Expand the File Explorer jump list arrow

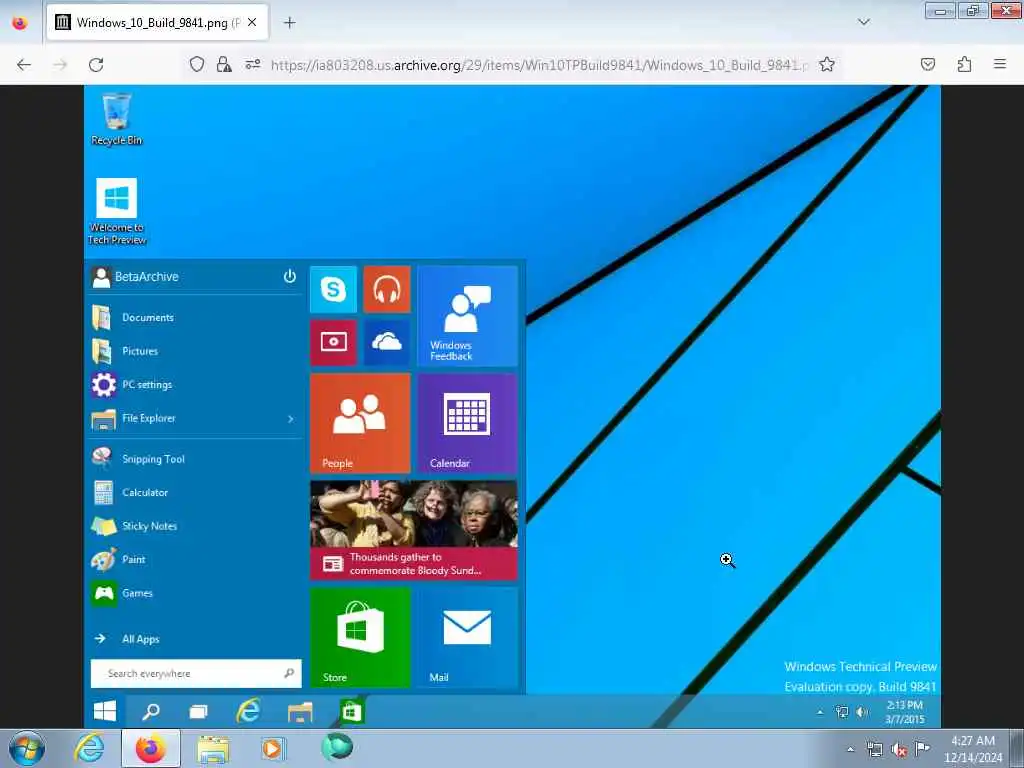[x=291, y=419]
